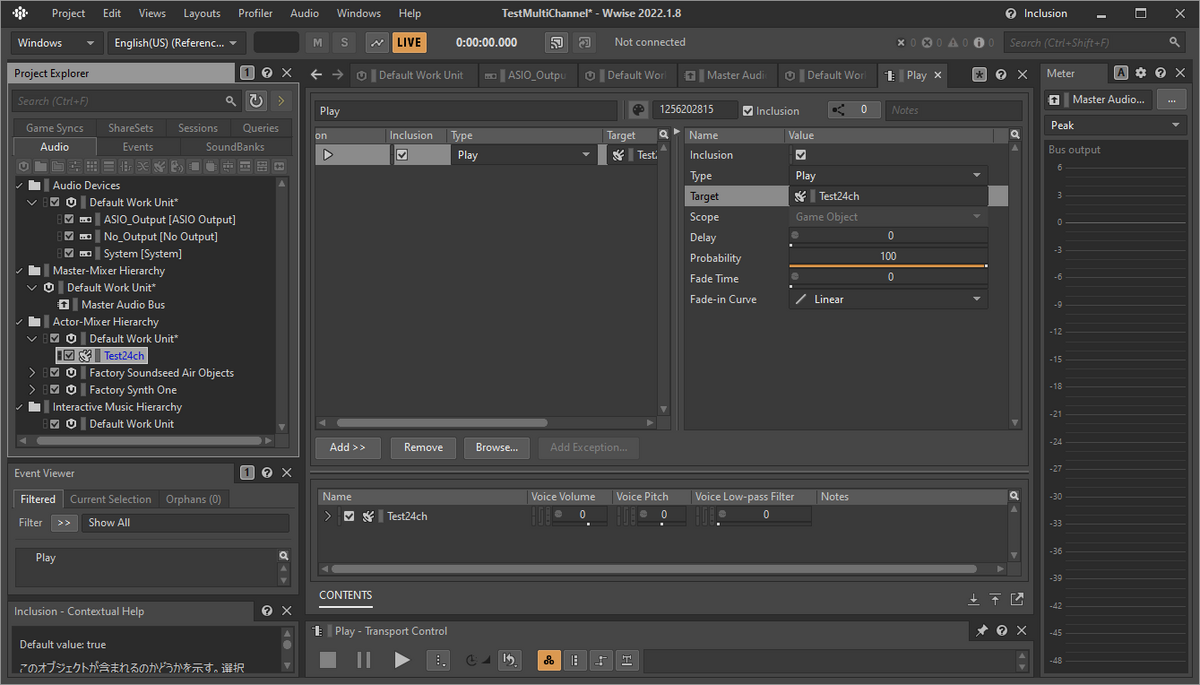
Task: Click the Notes input field
Action: pyautogui.click(x=954, y=110)
